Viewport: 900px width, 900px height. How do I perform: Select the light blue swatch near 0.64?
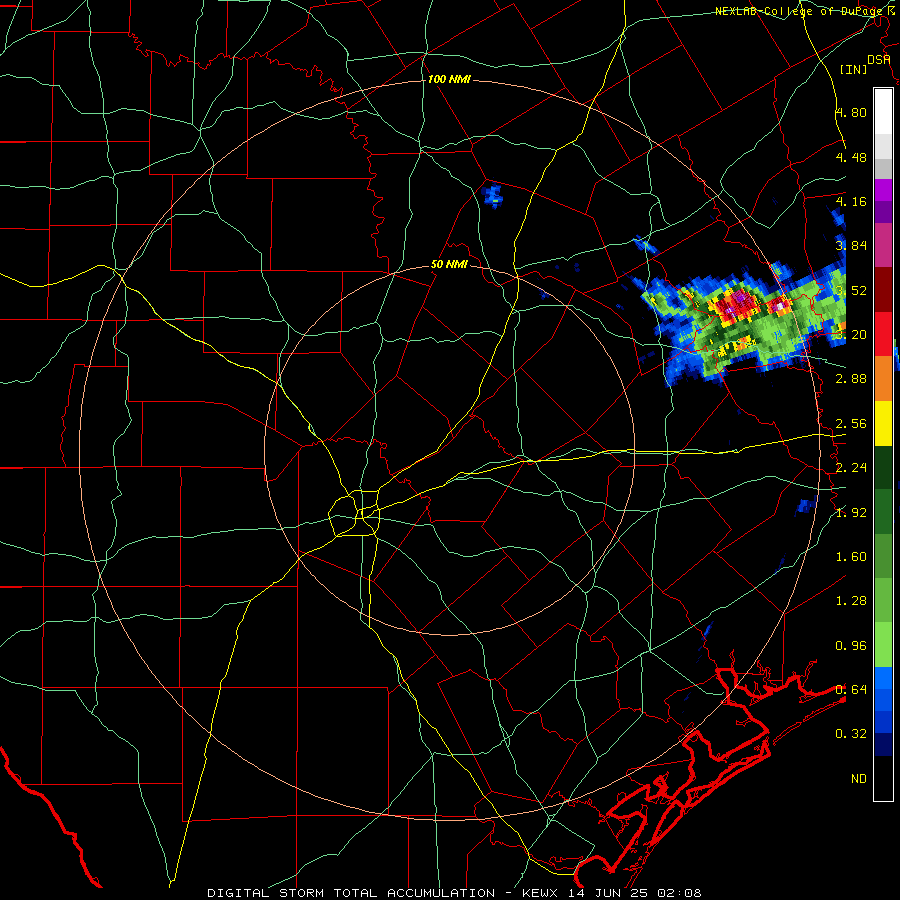point(883,678)
